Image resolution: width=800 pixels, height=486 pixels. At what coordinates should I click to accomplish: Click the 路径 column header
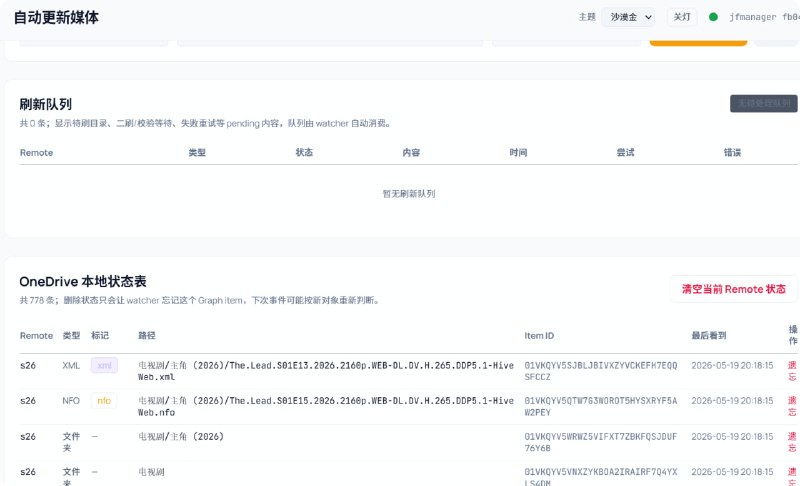pos(147,336)
